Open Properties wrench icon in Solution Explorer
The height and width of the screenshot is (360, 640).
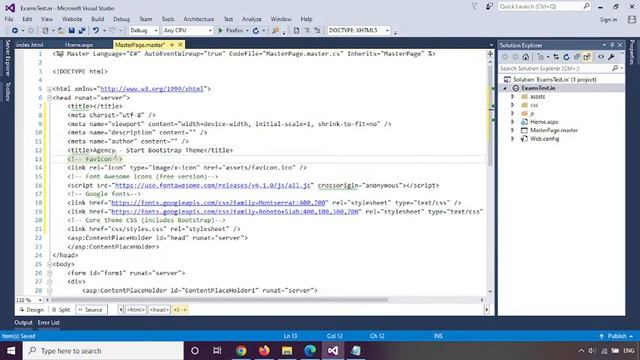pyautogui.click(x=611, y=57)
